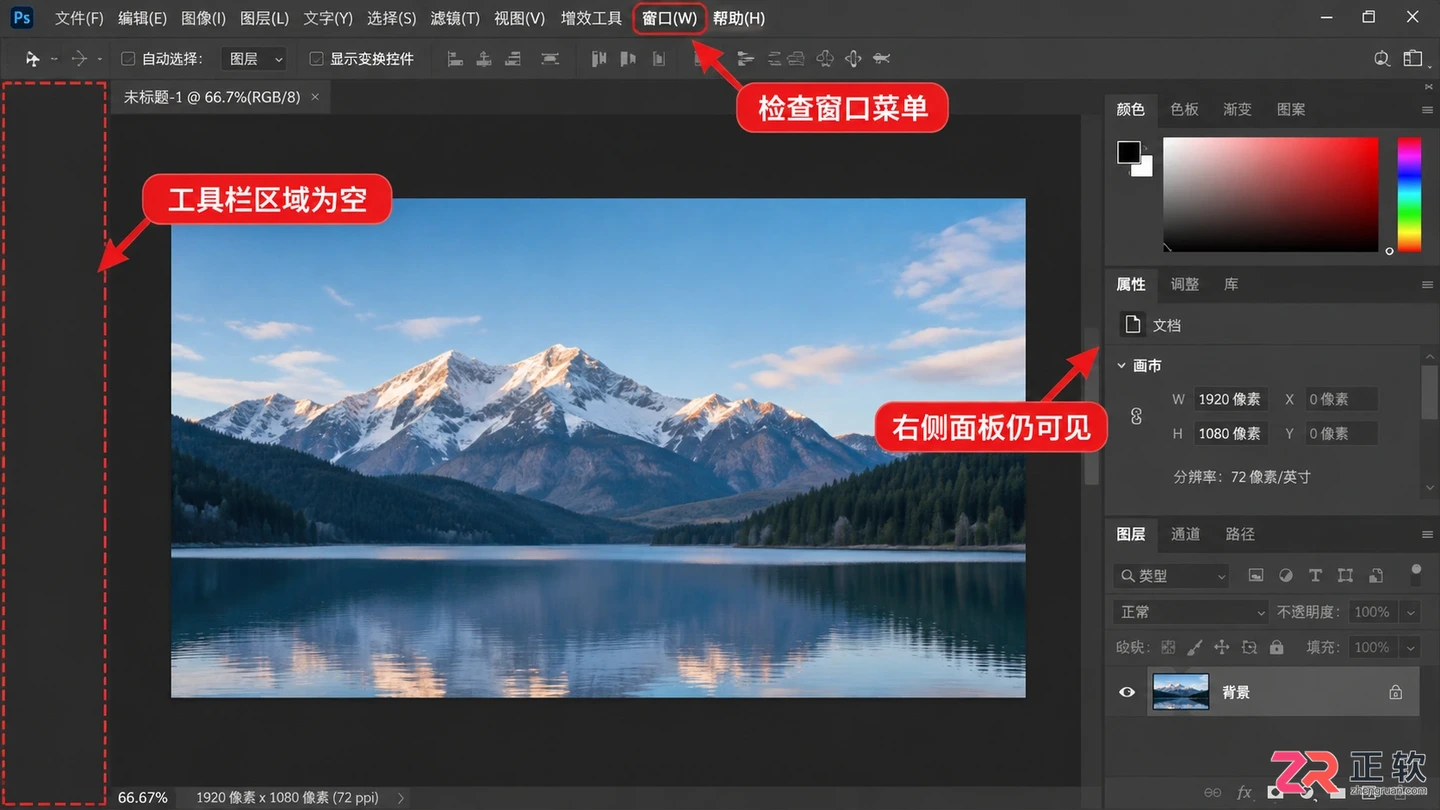Switch to the 调整 tab
This screenshot has height=810, width=1440.
pyautogui.click(x=1184, y=284)
